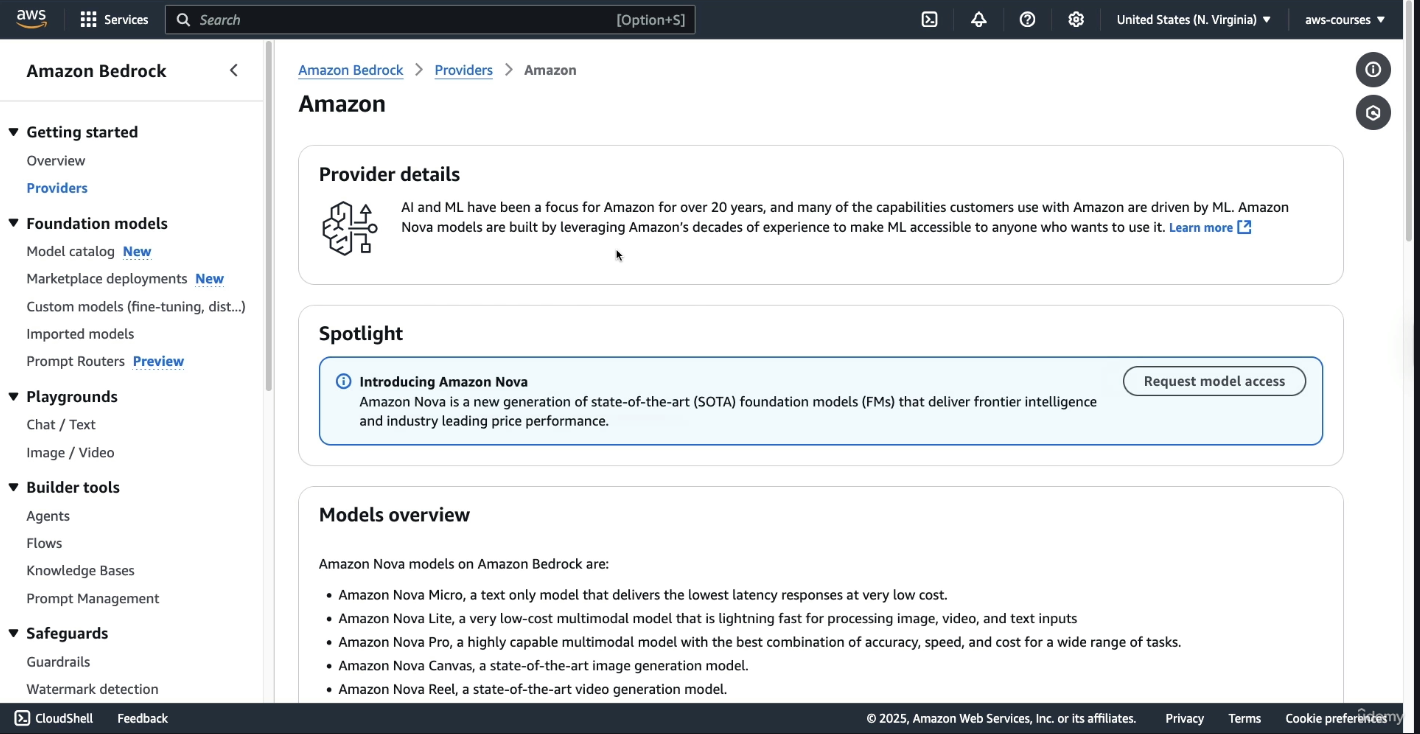The image size is (1420, 734).
Task: Click the Learn more link
Action: point(1200,227)
